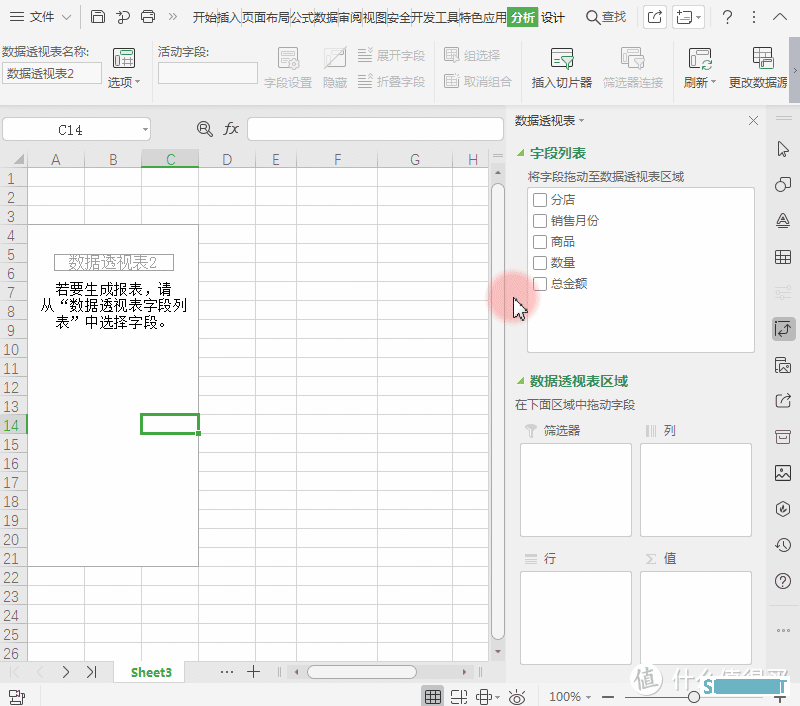Click the help circle icon in sidebar

pyautogui.click(x=783, y=581)
